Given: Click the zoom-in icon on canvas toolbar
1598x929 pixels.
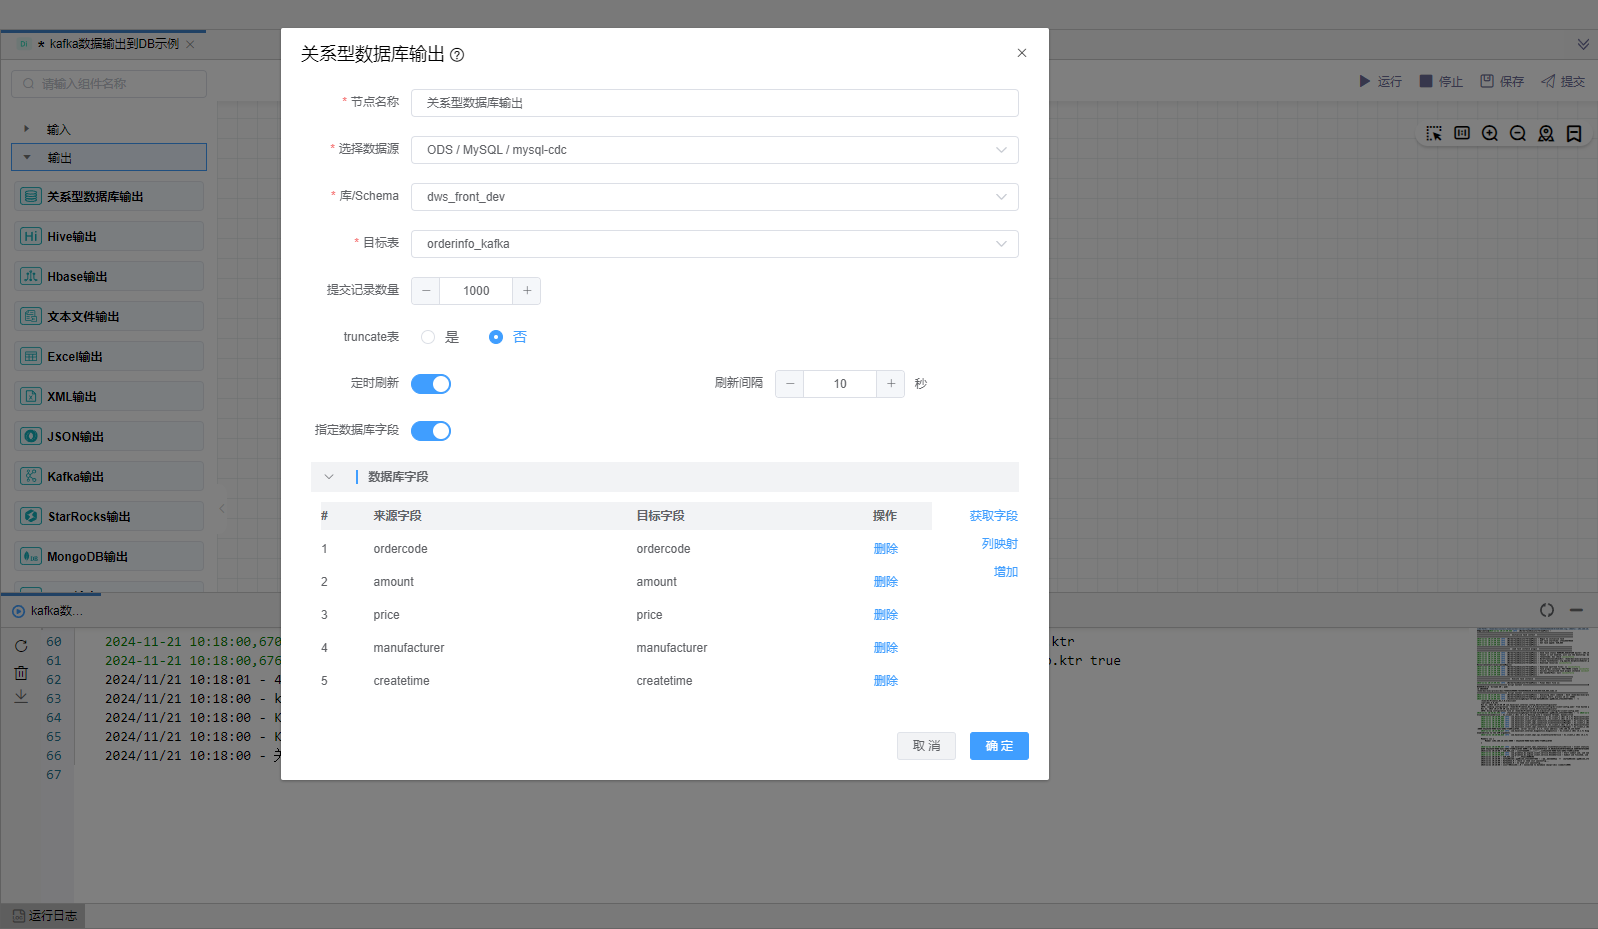Looking at the screenshot, I should 1490,134.
